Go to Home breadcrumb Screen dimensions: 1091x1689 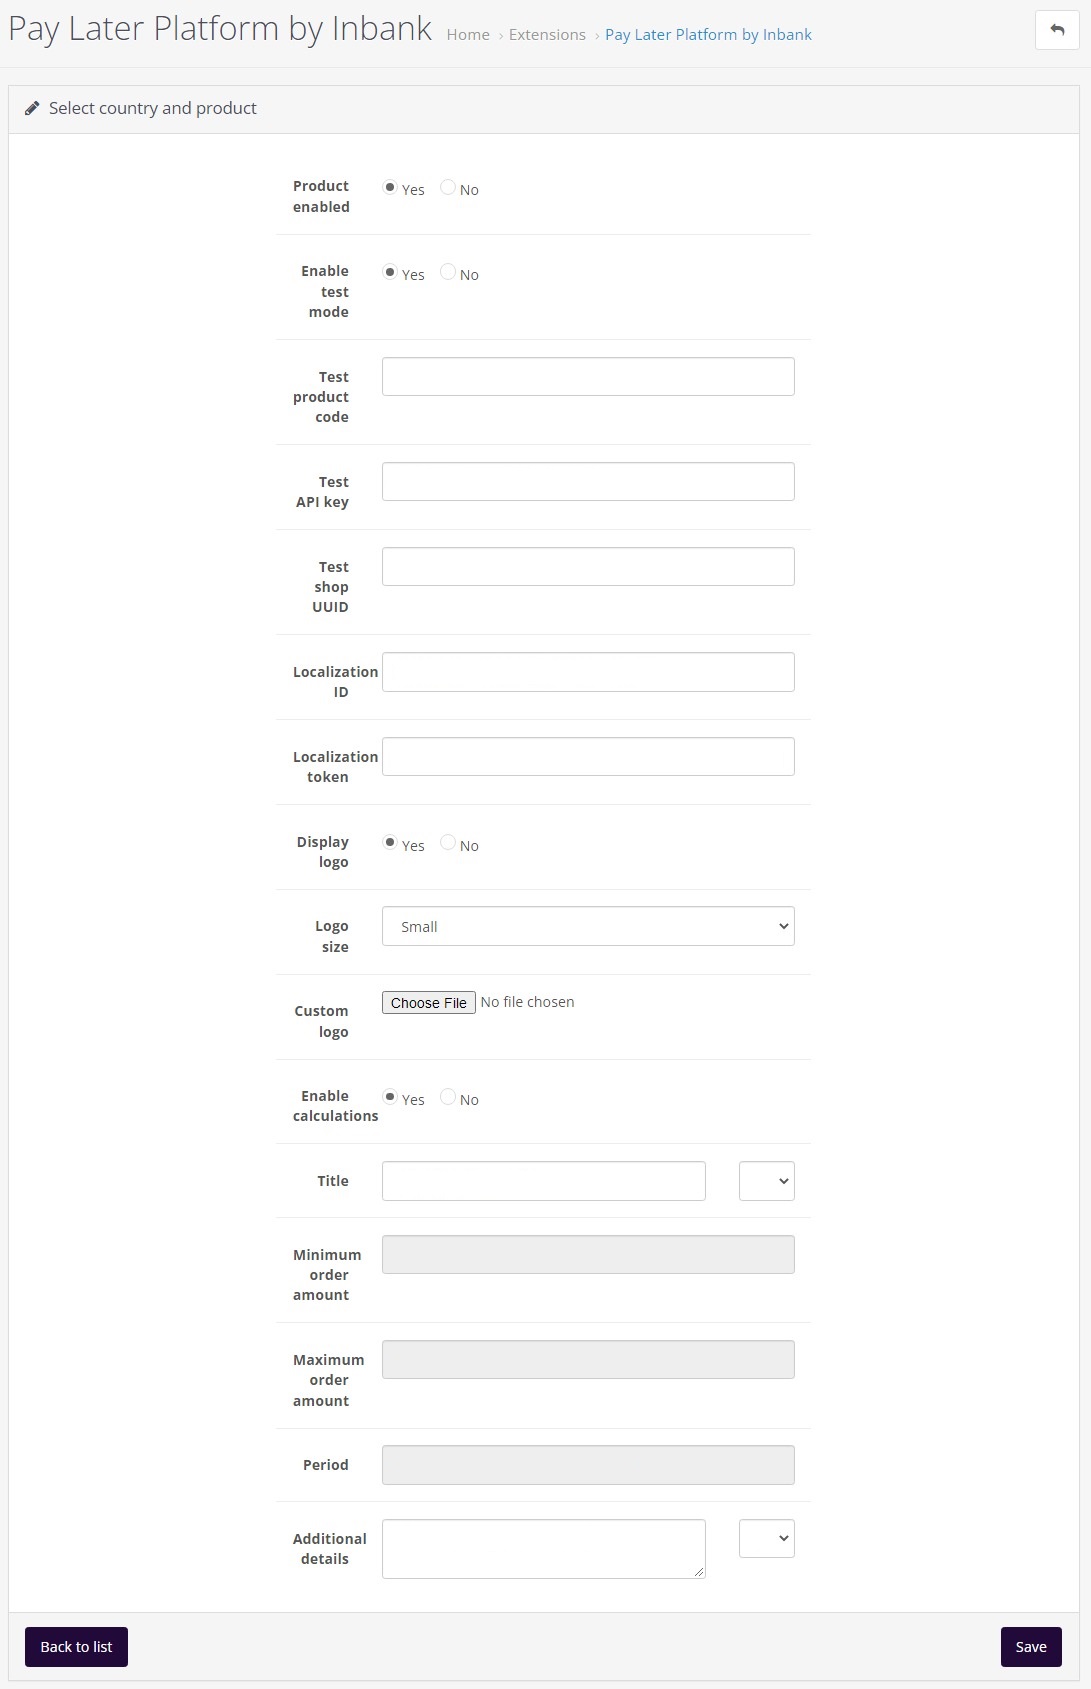point(468,35)
